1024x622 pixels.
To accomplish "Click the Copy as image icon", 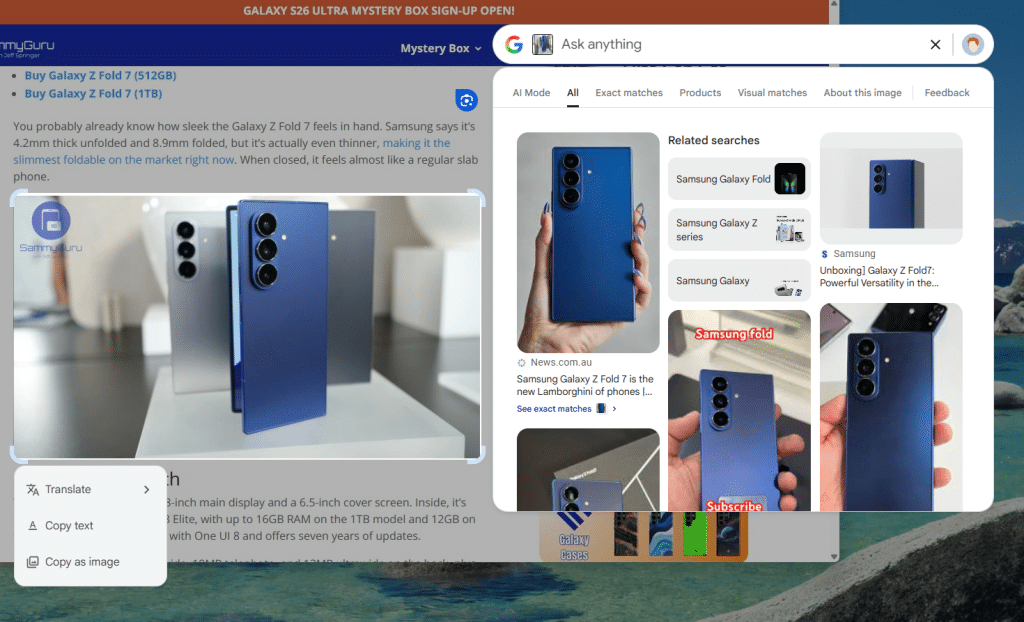I will pyautogui.click(x=33, y=562).
